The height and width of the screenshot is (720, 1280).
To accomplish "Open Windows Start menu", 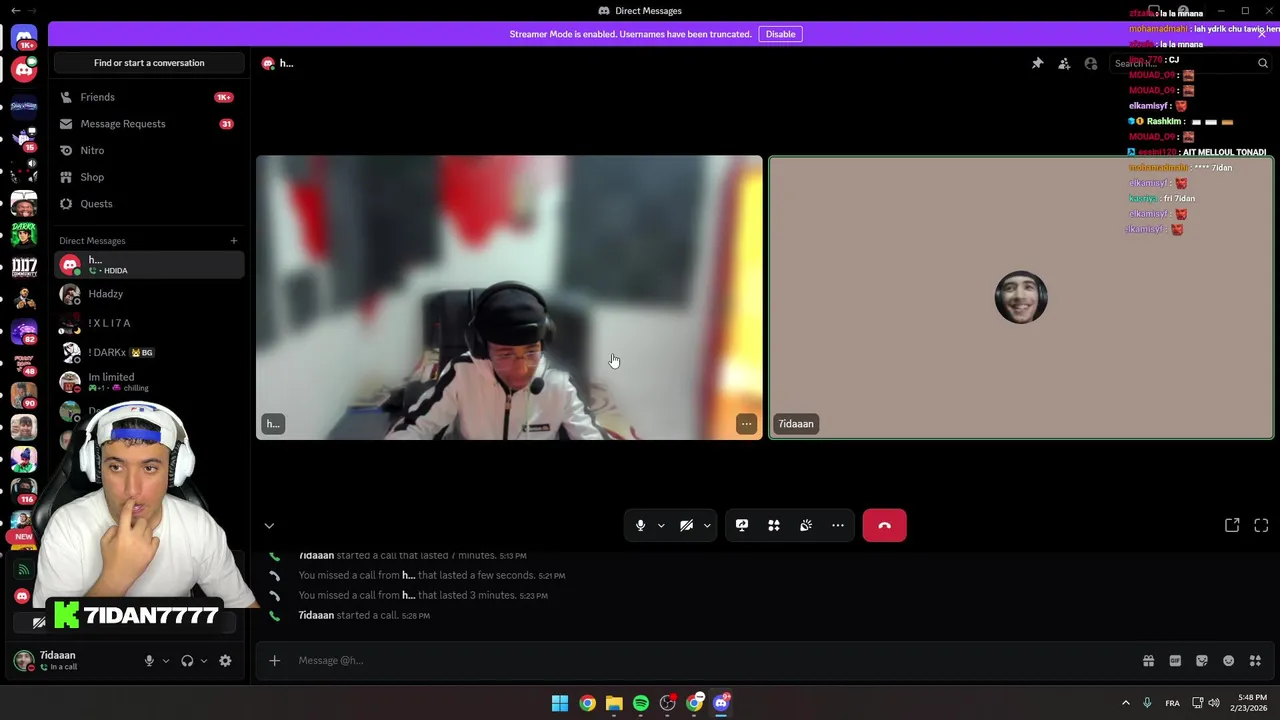I will [560, 703].
